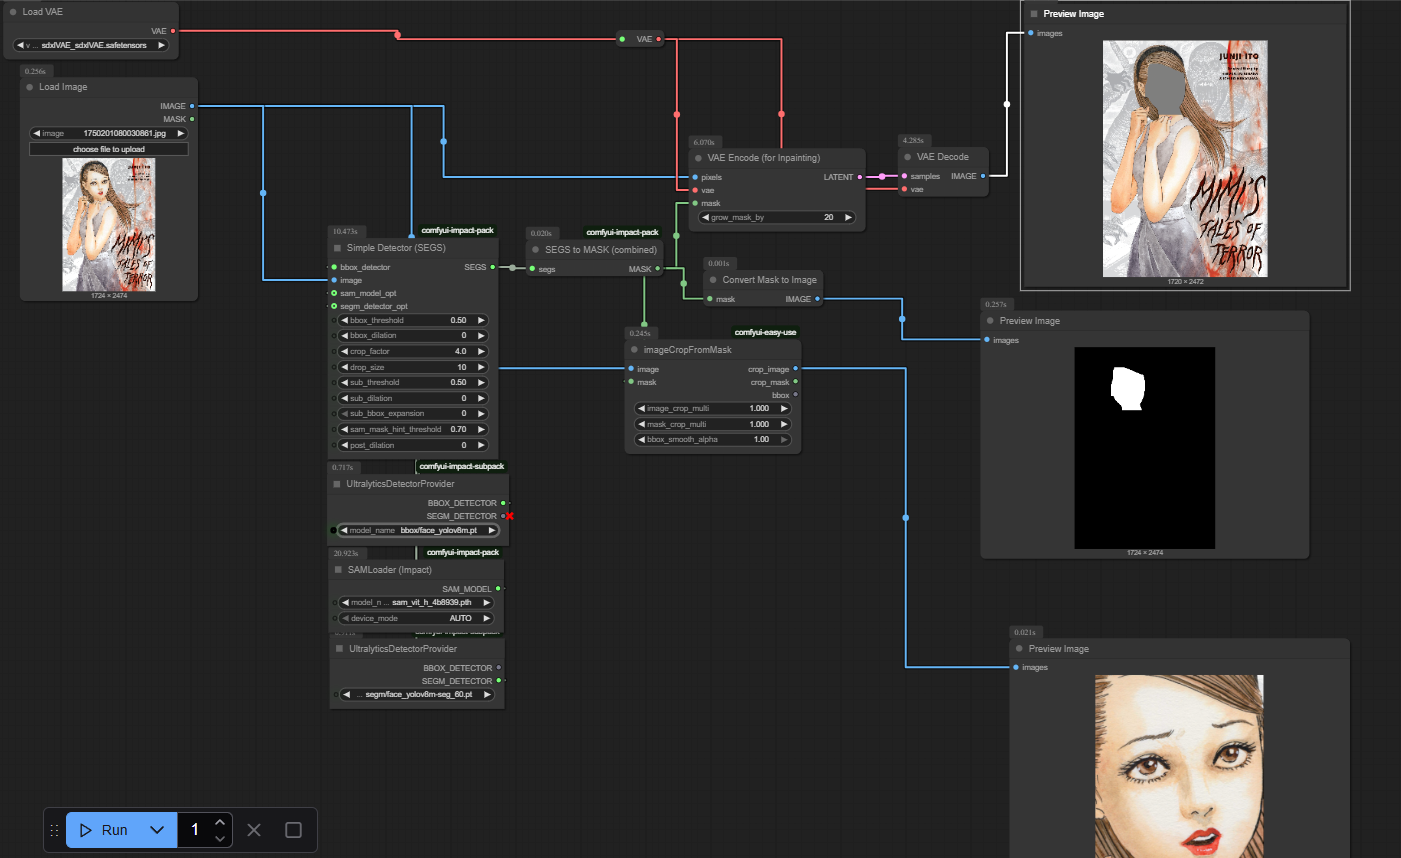
Task: Collapse the Load Image node
Action: click(x=30, y=87)
